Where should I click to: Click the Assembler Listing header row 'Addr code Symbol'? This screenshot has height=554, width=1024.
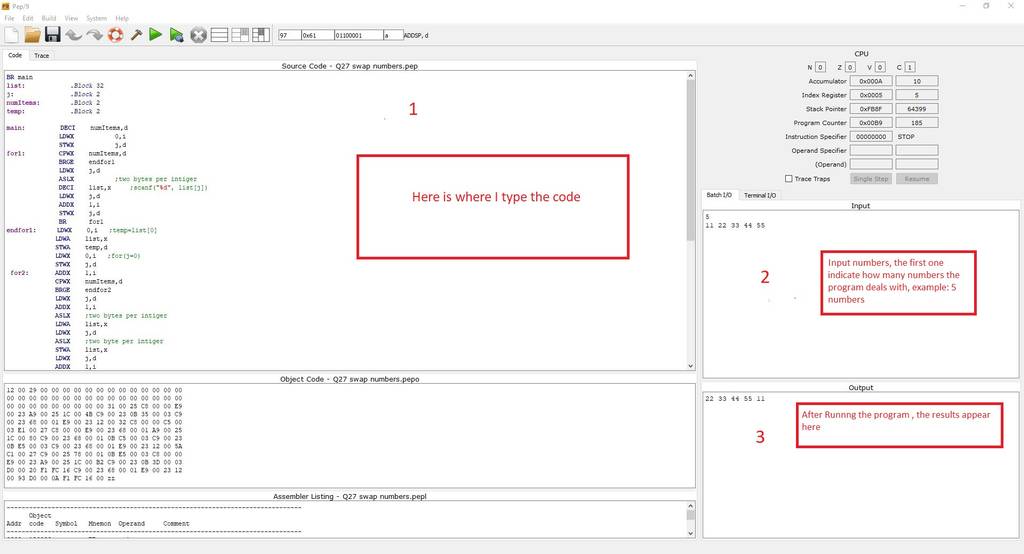pyautogui.click(x=98, y=523)
